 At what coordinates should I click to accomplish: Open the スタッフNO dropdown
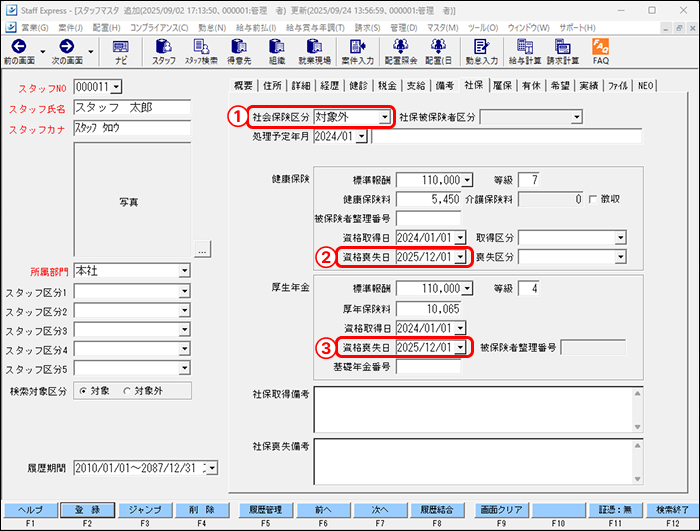[116, 87]
